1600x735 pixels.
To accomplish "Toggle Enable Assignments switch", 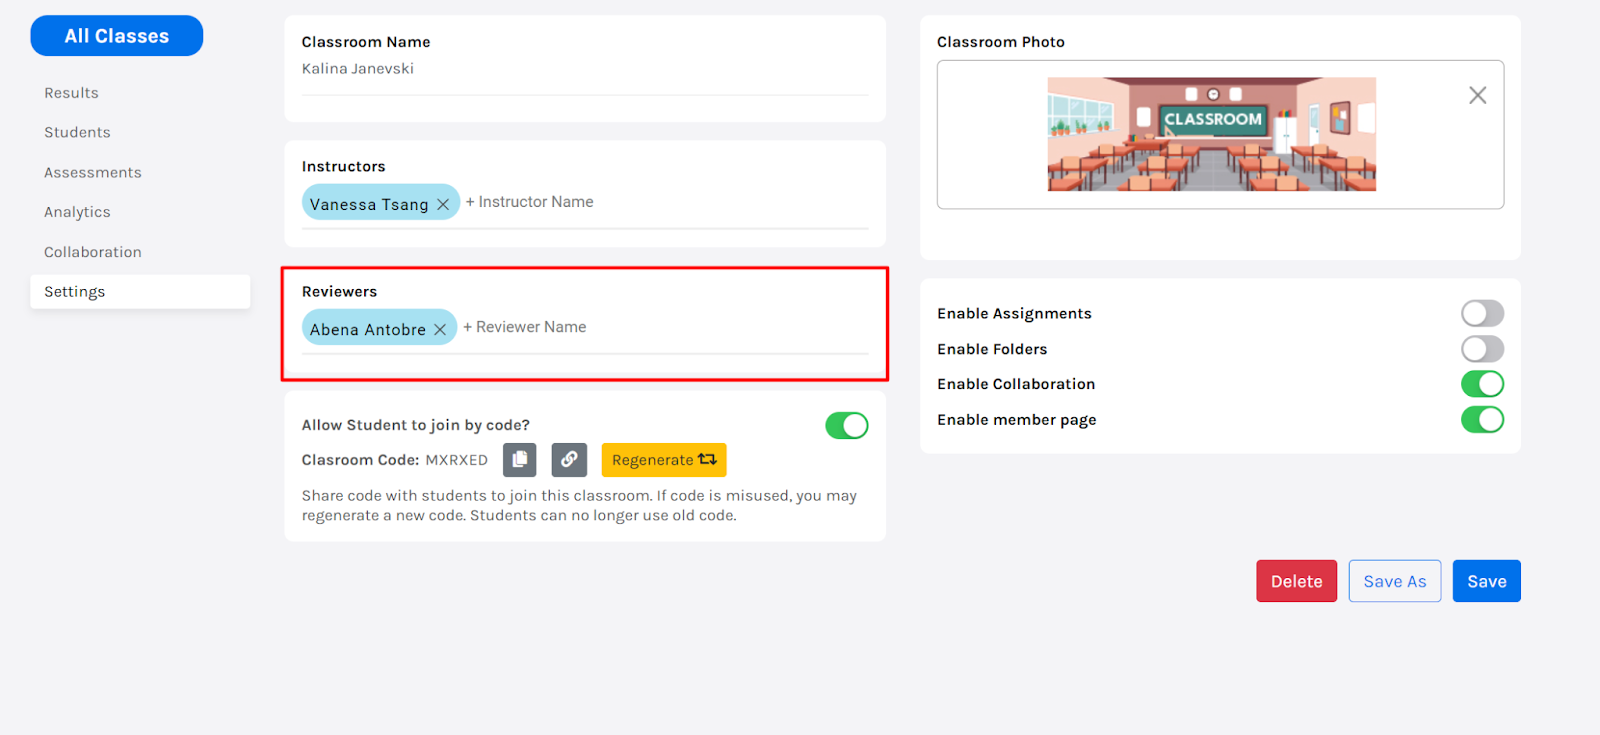I will point(1482,314).
